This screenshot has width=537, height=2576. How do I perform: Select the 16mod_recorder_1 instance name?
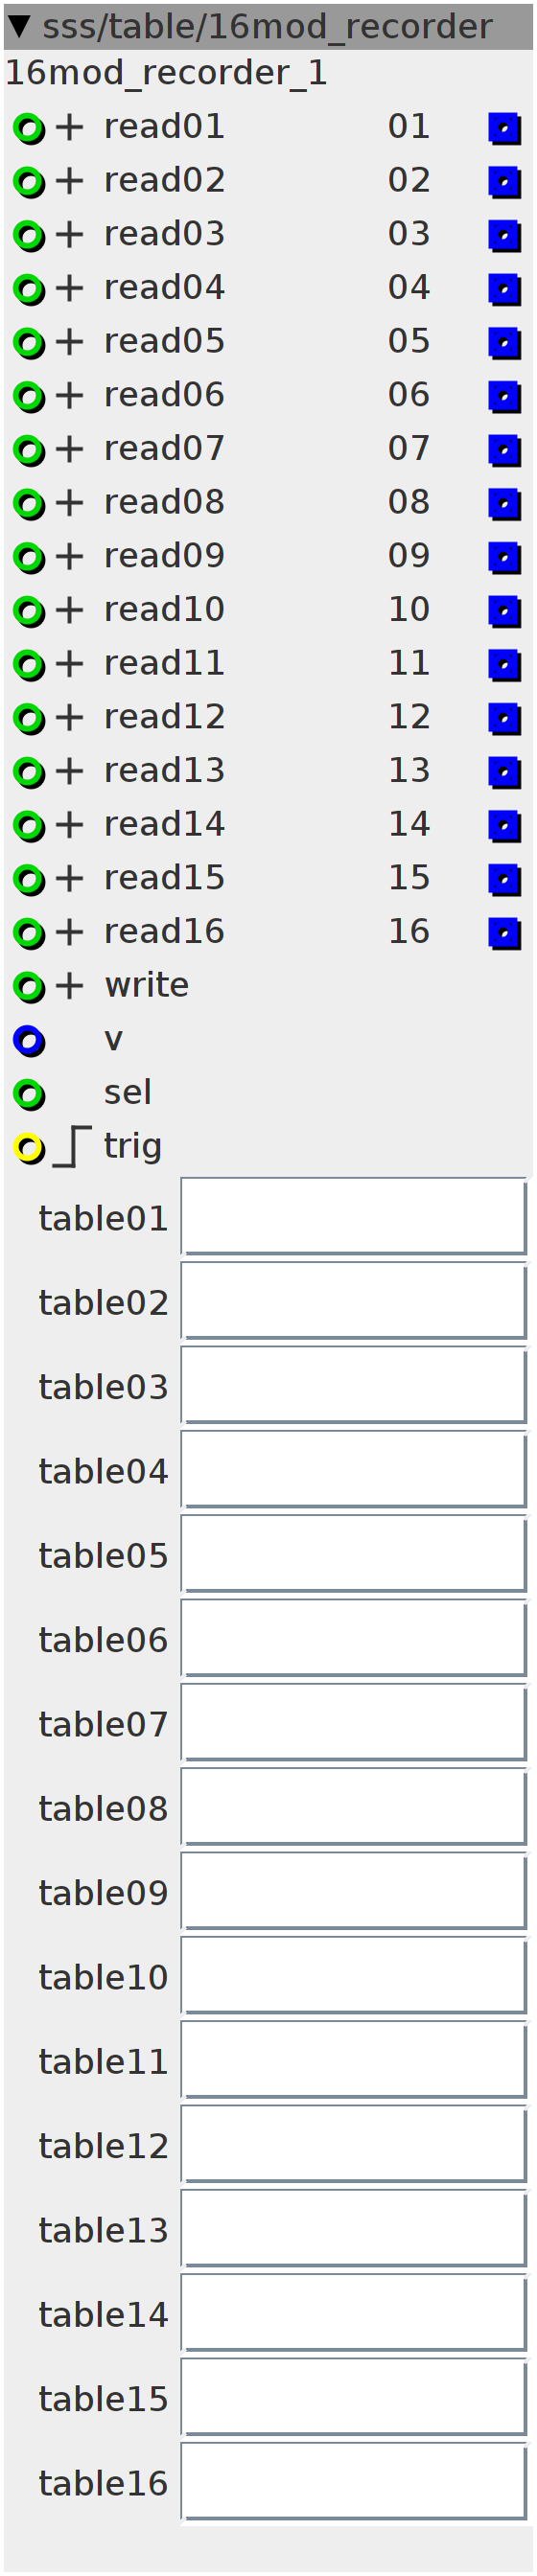coord(166,74)
